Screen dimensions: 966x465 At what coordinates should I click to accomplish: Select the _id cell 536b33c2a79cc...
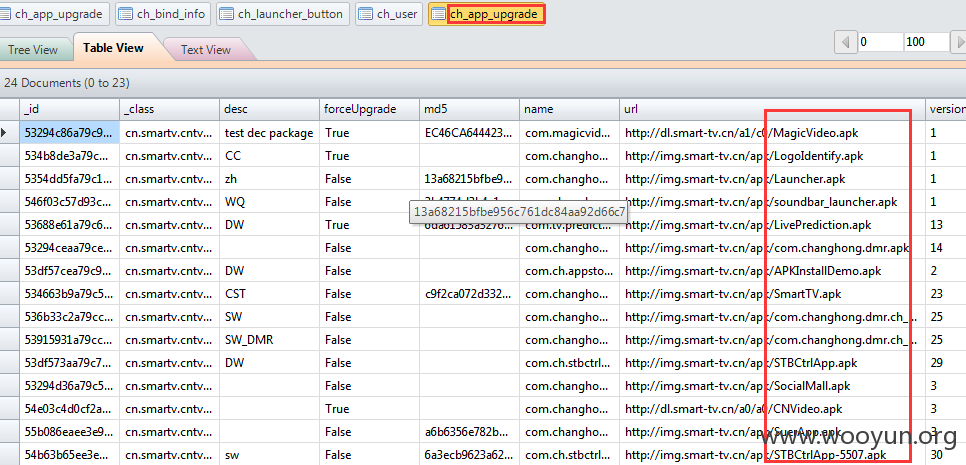[70, 317]
